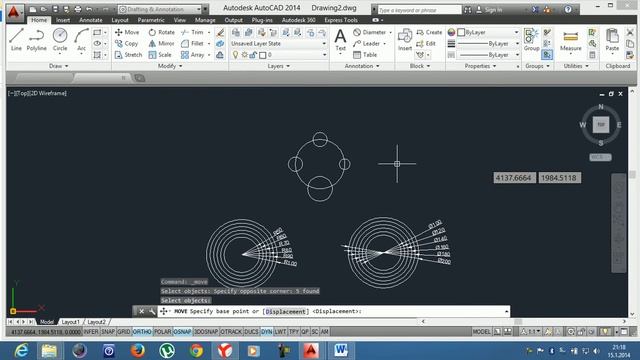Open the Parametric ribbon tab

pos(151,20)
